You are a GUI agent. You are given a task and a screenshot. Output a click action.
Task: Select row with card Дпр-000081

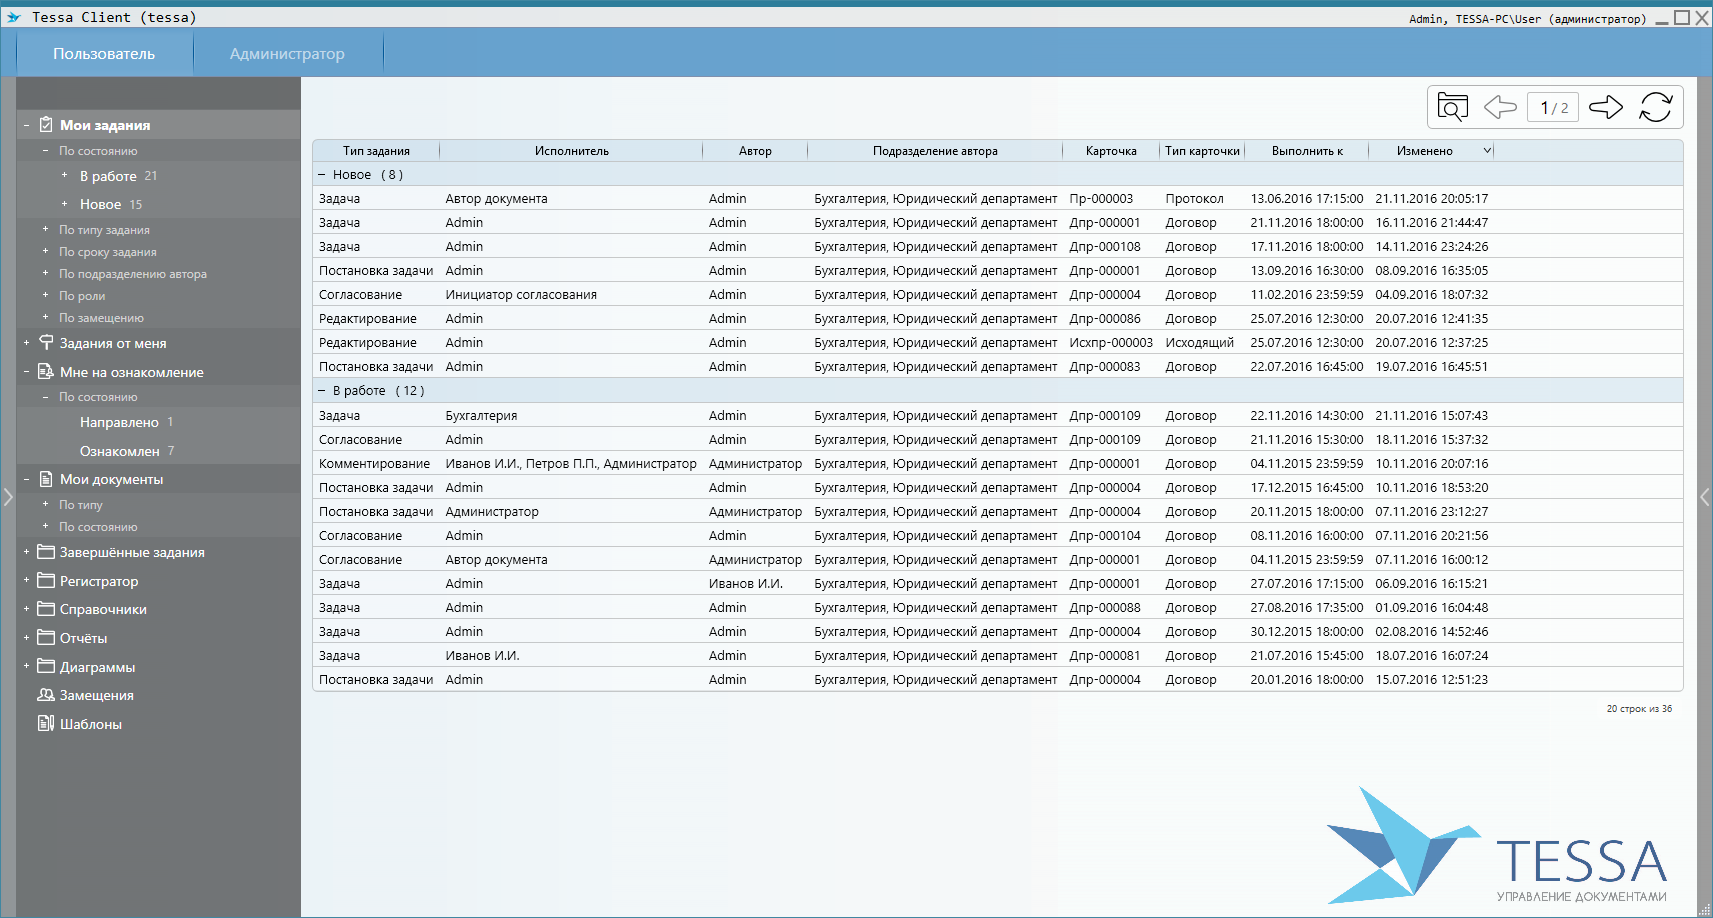coord(997,655)
